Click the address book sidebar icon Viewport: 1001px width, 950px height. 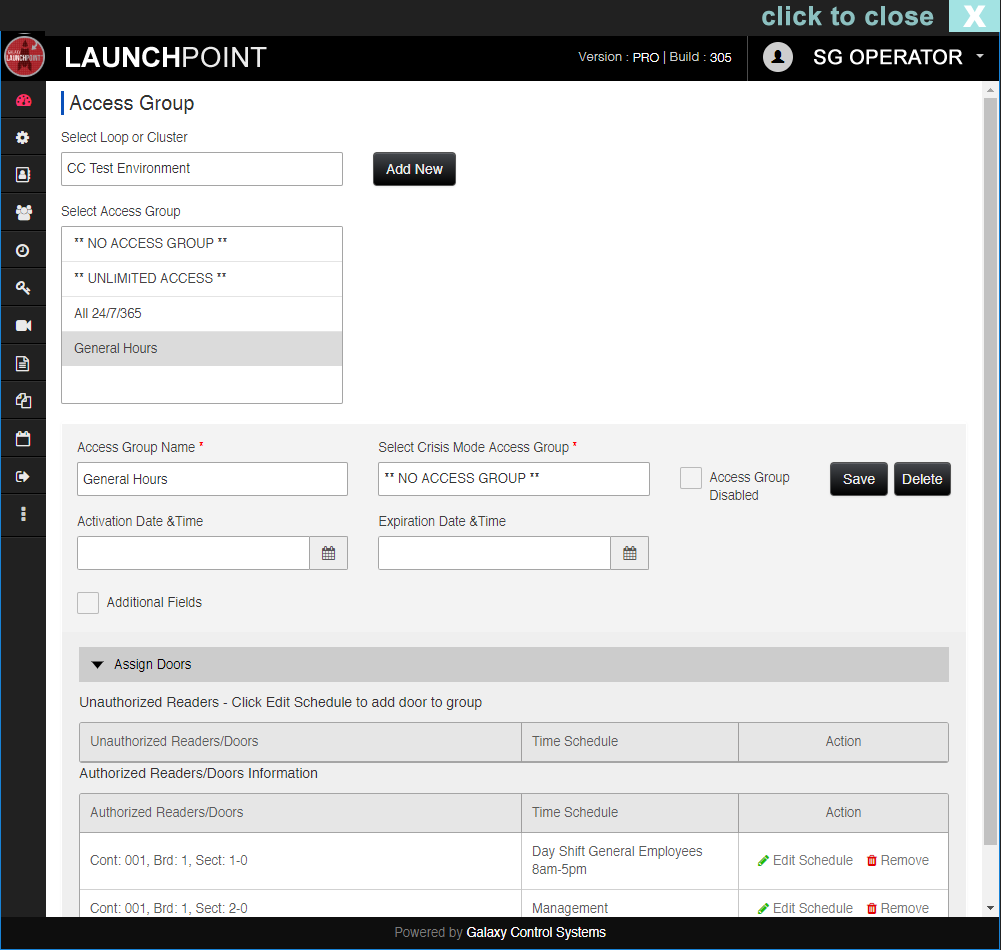[23, 174]
